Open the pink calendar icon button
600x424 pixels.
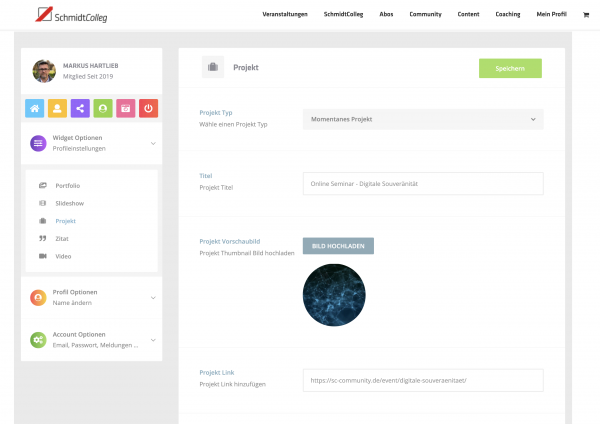(125, 108)
